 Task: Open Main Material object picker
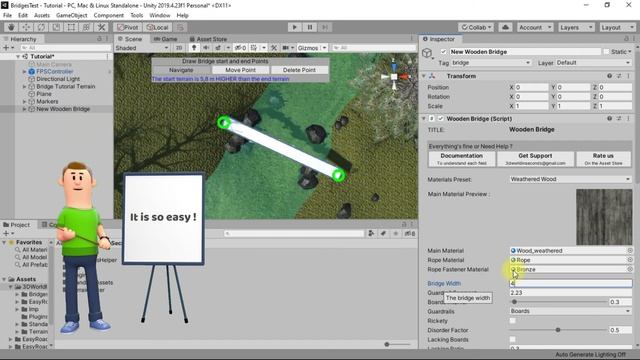630,251
